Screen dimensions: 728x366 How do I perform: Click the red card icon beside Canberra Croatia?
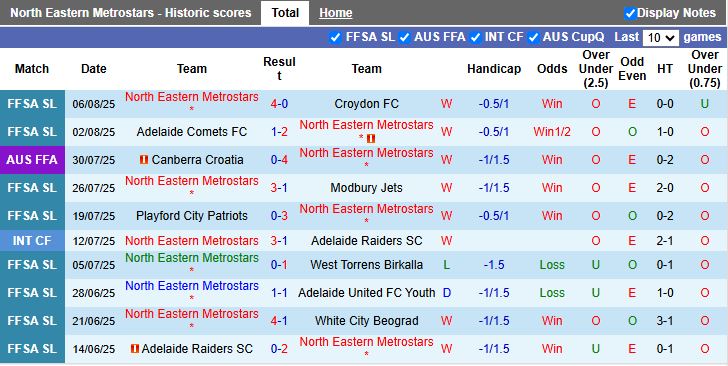[144, 160]
